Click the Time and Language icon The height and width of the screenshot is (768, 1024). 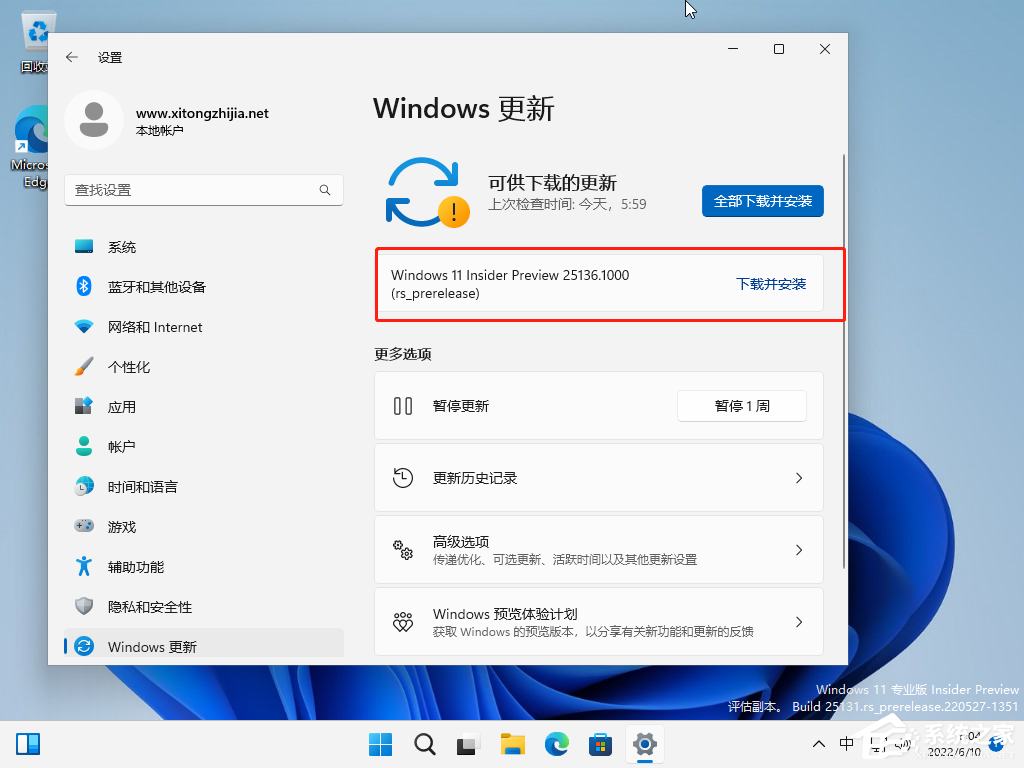(x=84, y=487)
